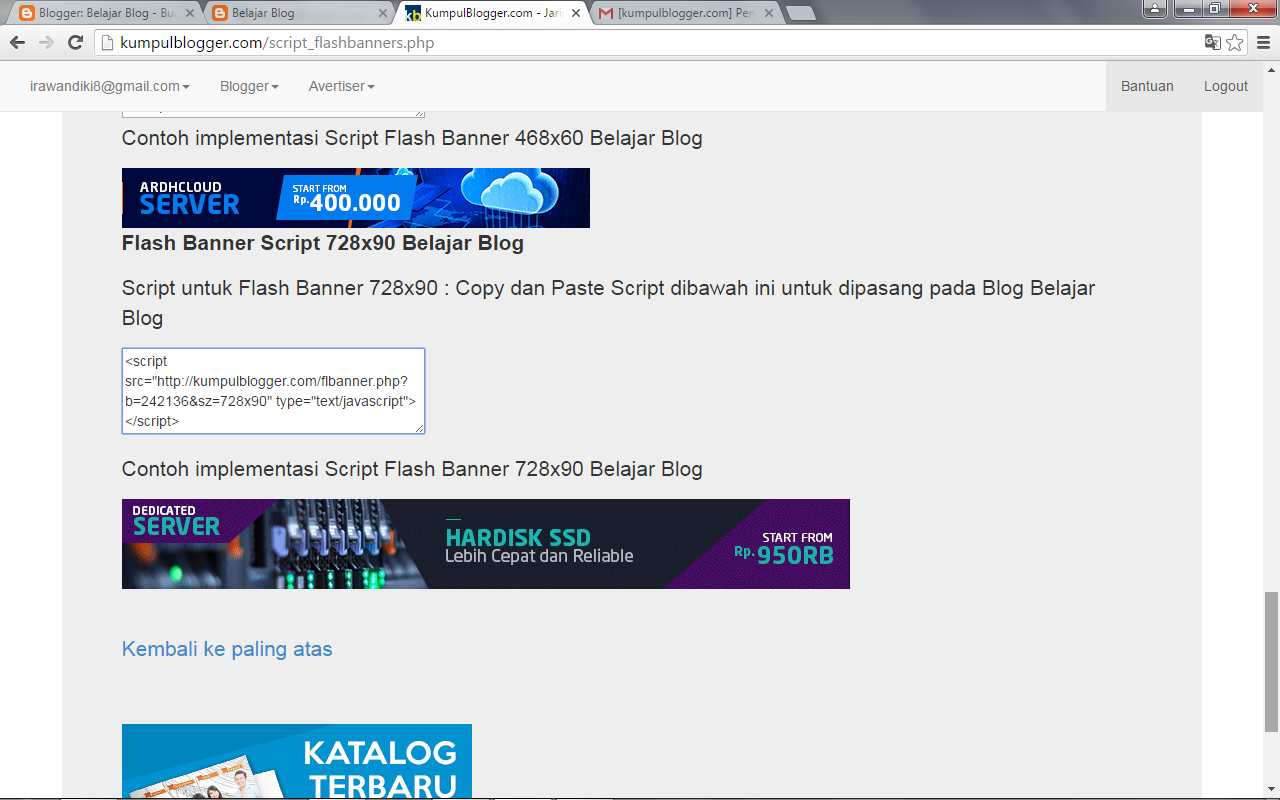Viewport: 1280px width, 800px height.
Task: Click text Contoh implementasi Script Flash Banner 728x90
Action: click(x=353, y=469)
